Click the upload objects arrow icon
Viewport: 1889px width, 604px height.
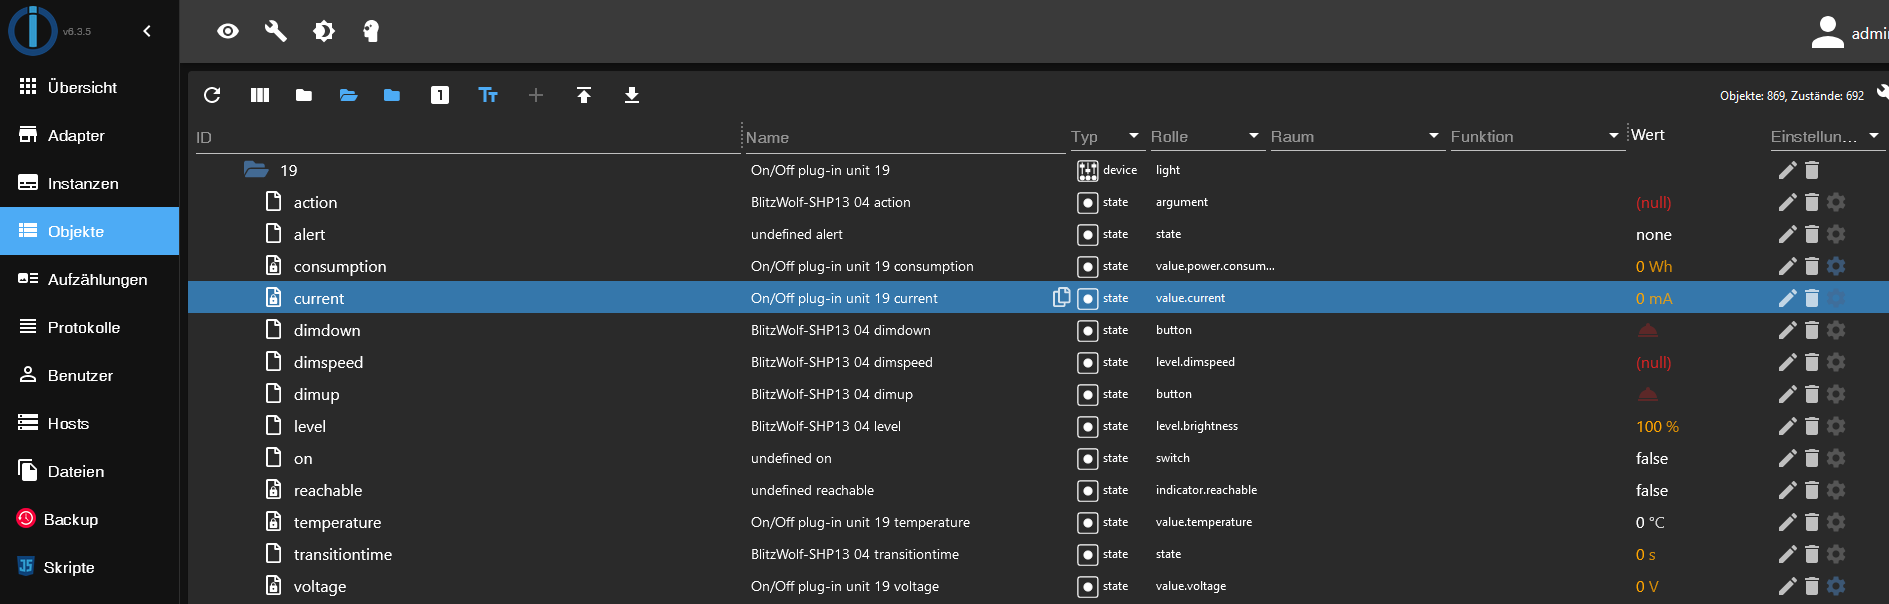click(584, 95)
